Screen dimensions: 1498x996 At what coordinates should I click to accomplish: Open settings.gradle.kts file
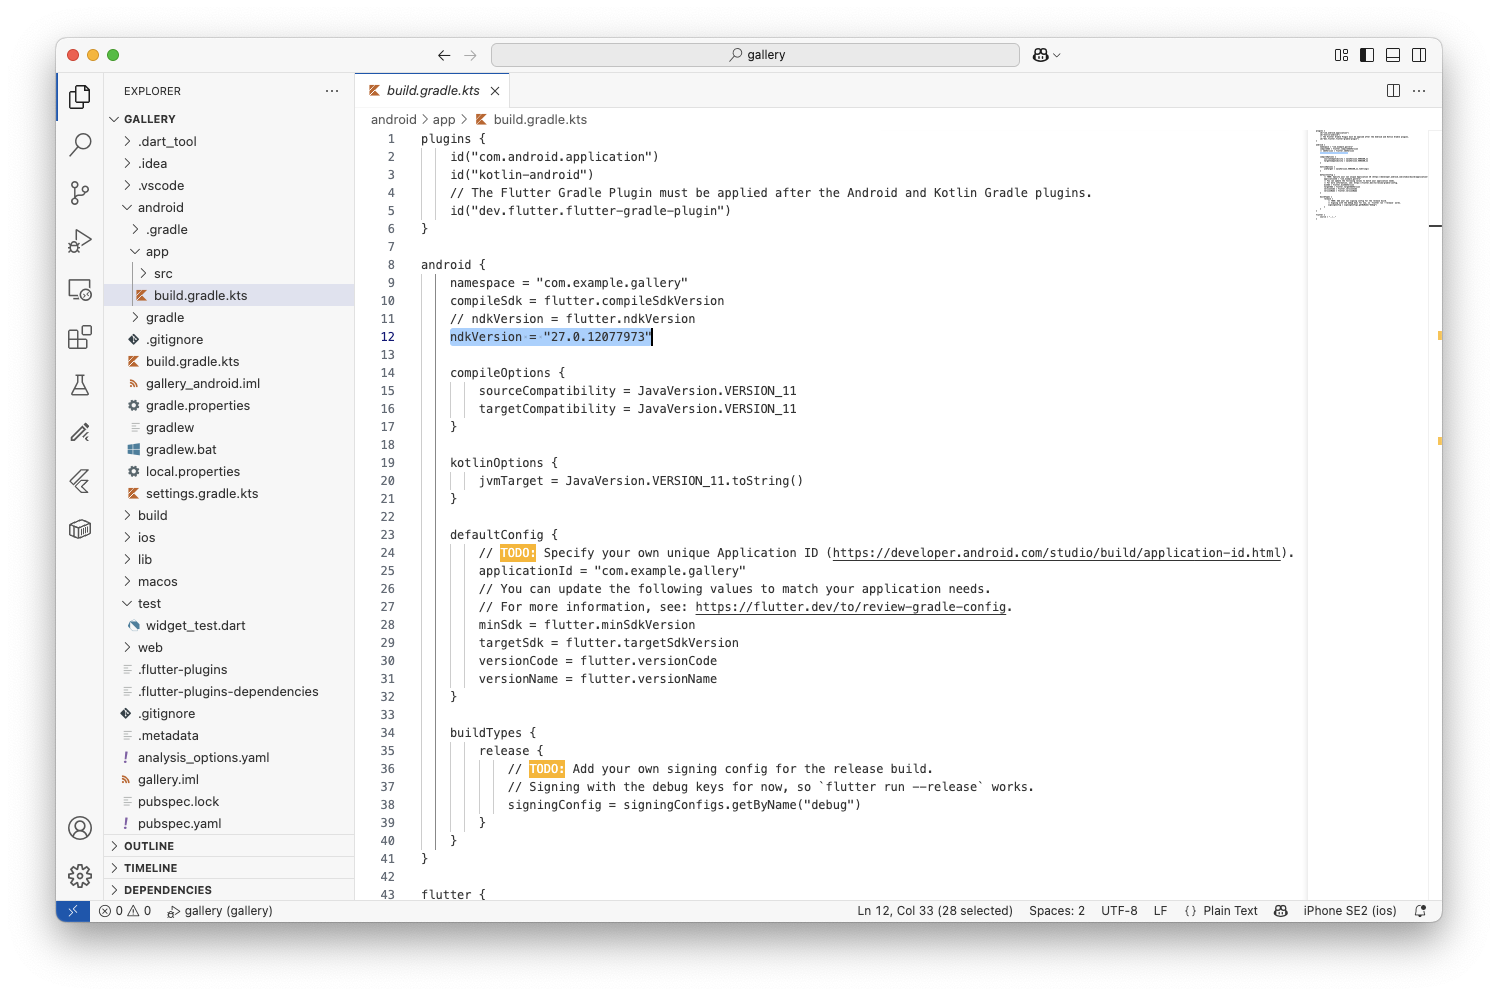coord(229,493)
